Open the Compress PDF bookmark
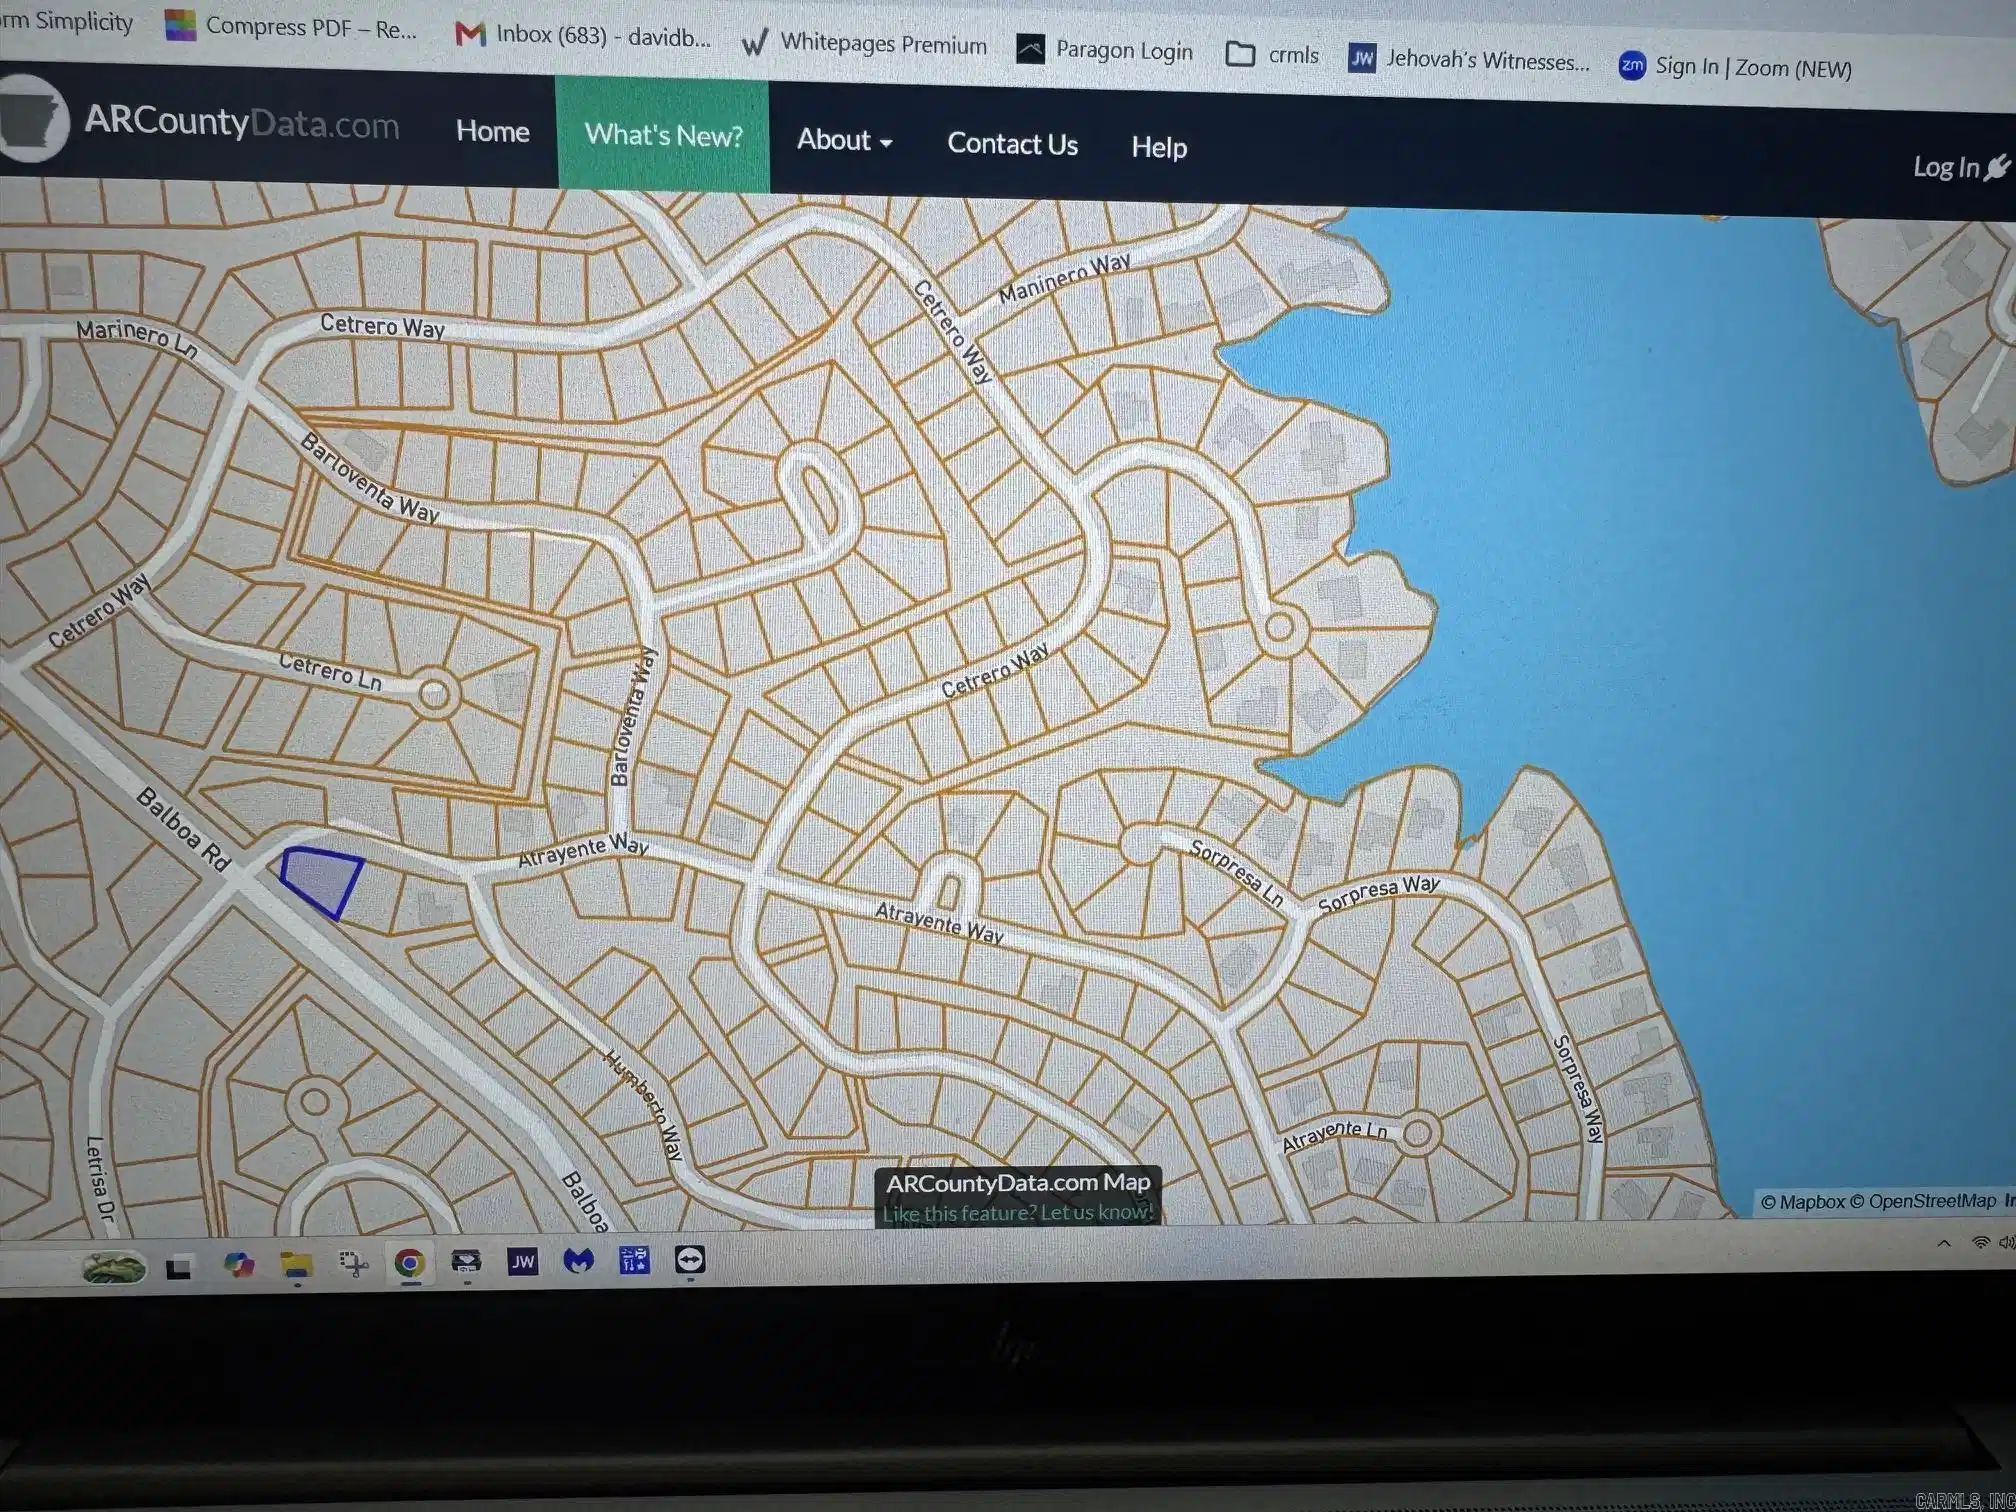 click(x=291, y=27)
